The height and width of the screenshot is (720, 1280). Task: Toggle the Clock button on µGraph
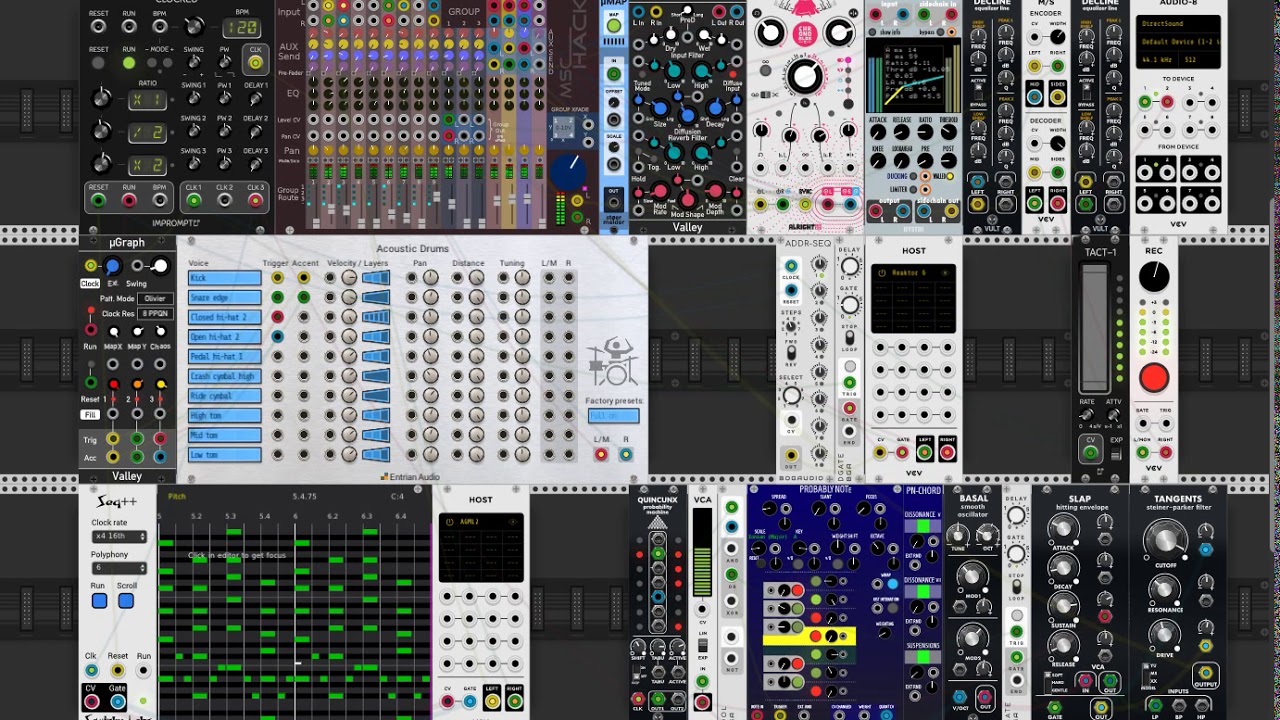[90, 284]
